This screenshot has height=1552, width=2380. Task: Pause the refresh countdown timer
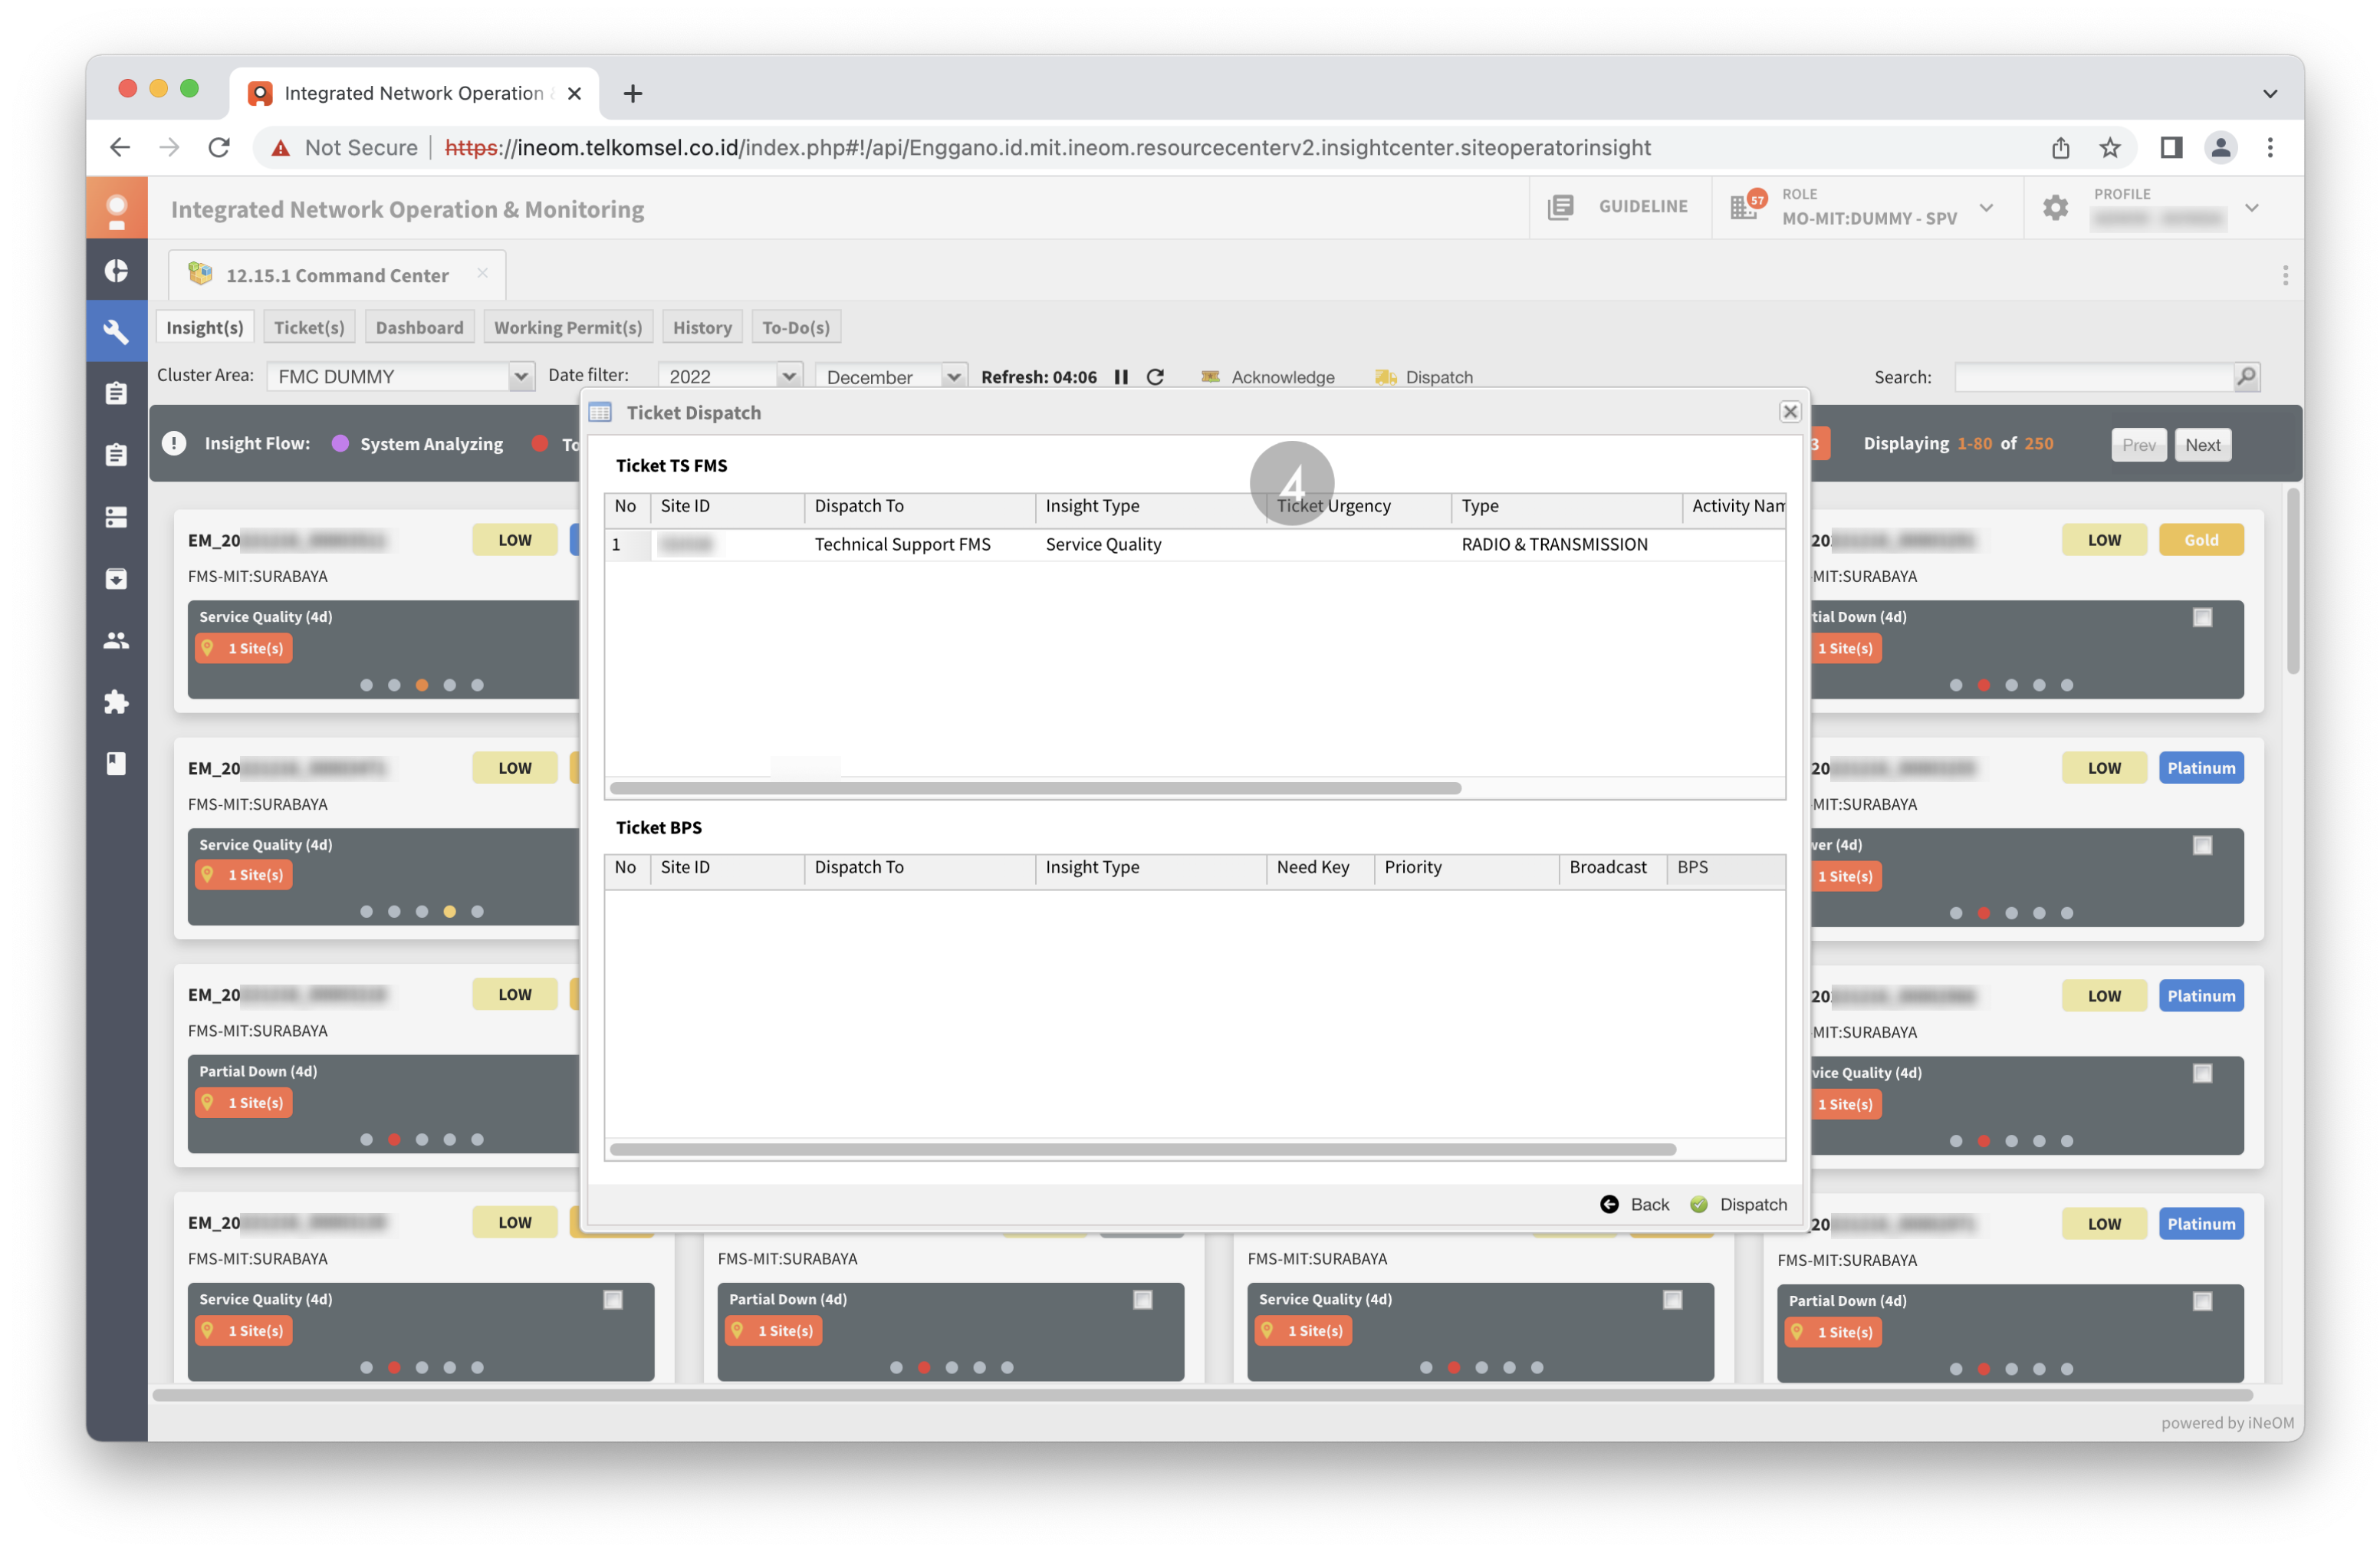[x=1121, y=377]
